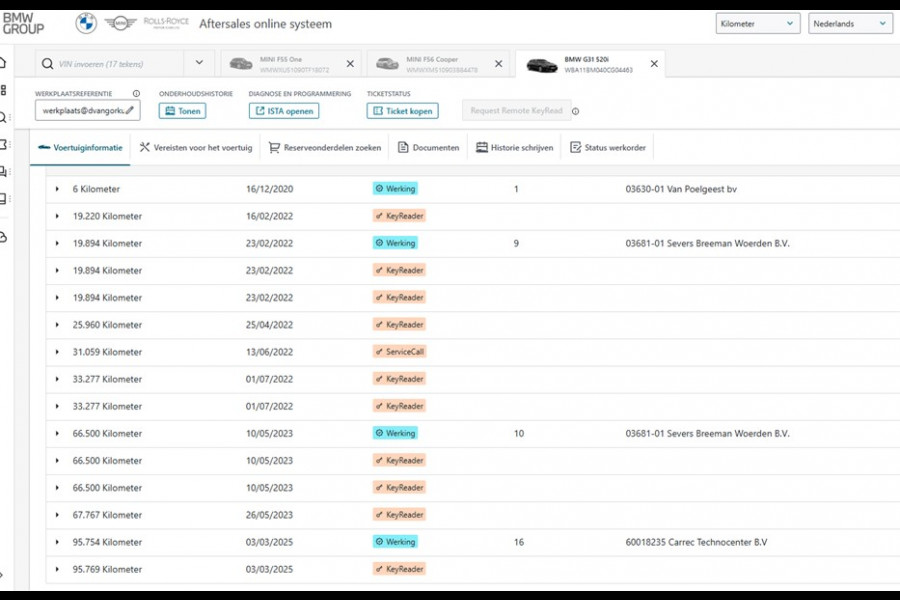Click info icon next to Werkplaatsreferentie label
This screenshot has width=900, height=600.
click(x=136, y=94)
